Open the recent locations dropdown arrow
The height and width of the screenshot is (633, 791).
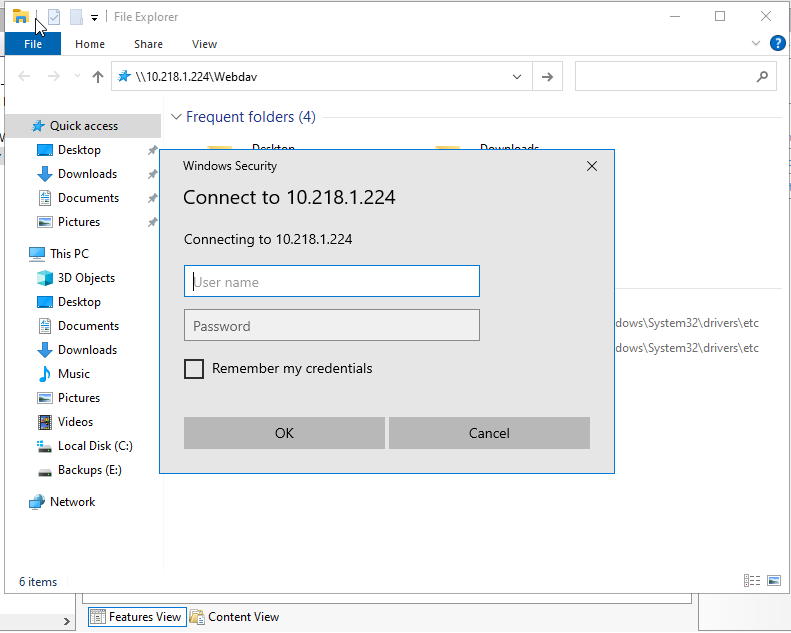pyautogui.click(x=77, y=76)
